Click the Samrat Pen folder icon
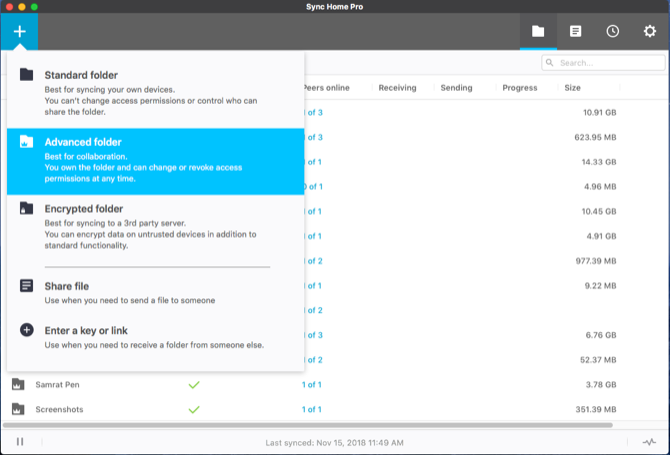 click(x=18, y=384)
